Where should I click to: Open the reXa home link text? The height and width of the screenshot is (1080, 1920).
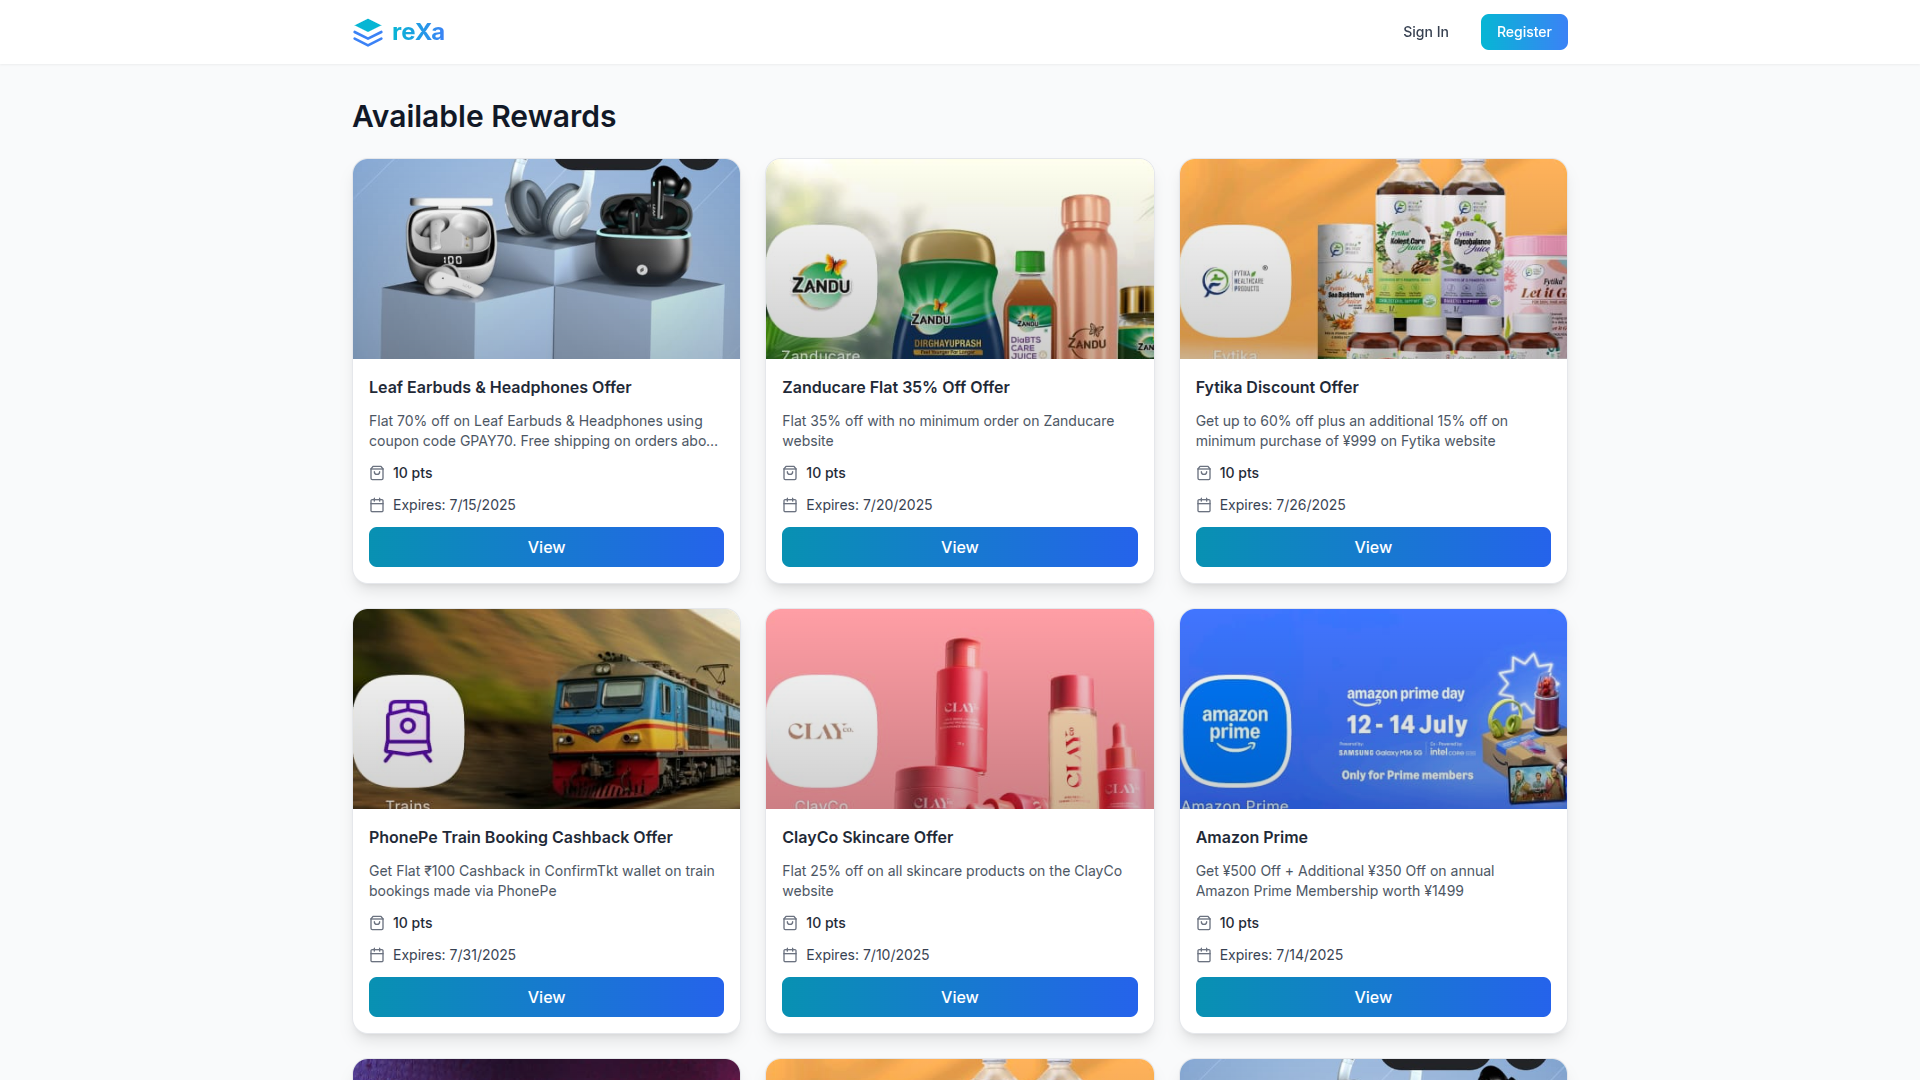pos(418,32)
